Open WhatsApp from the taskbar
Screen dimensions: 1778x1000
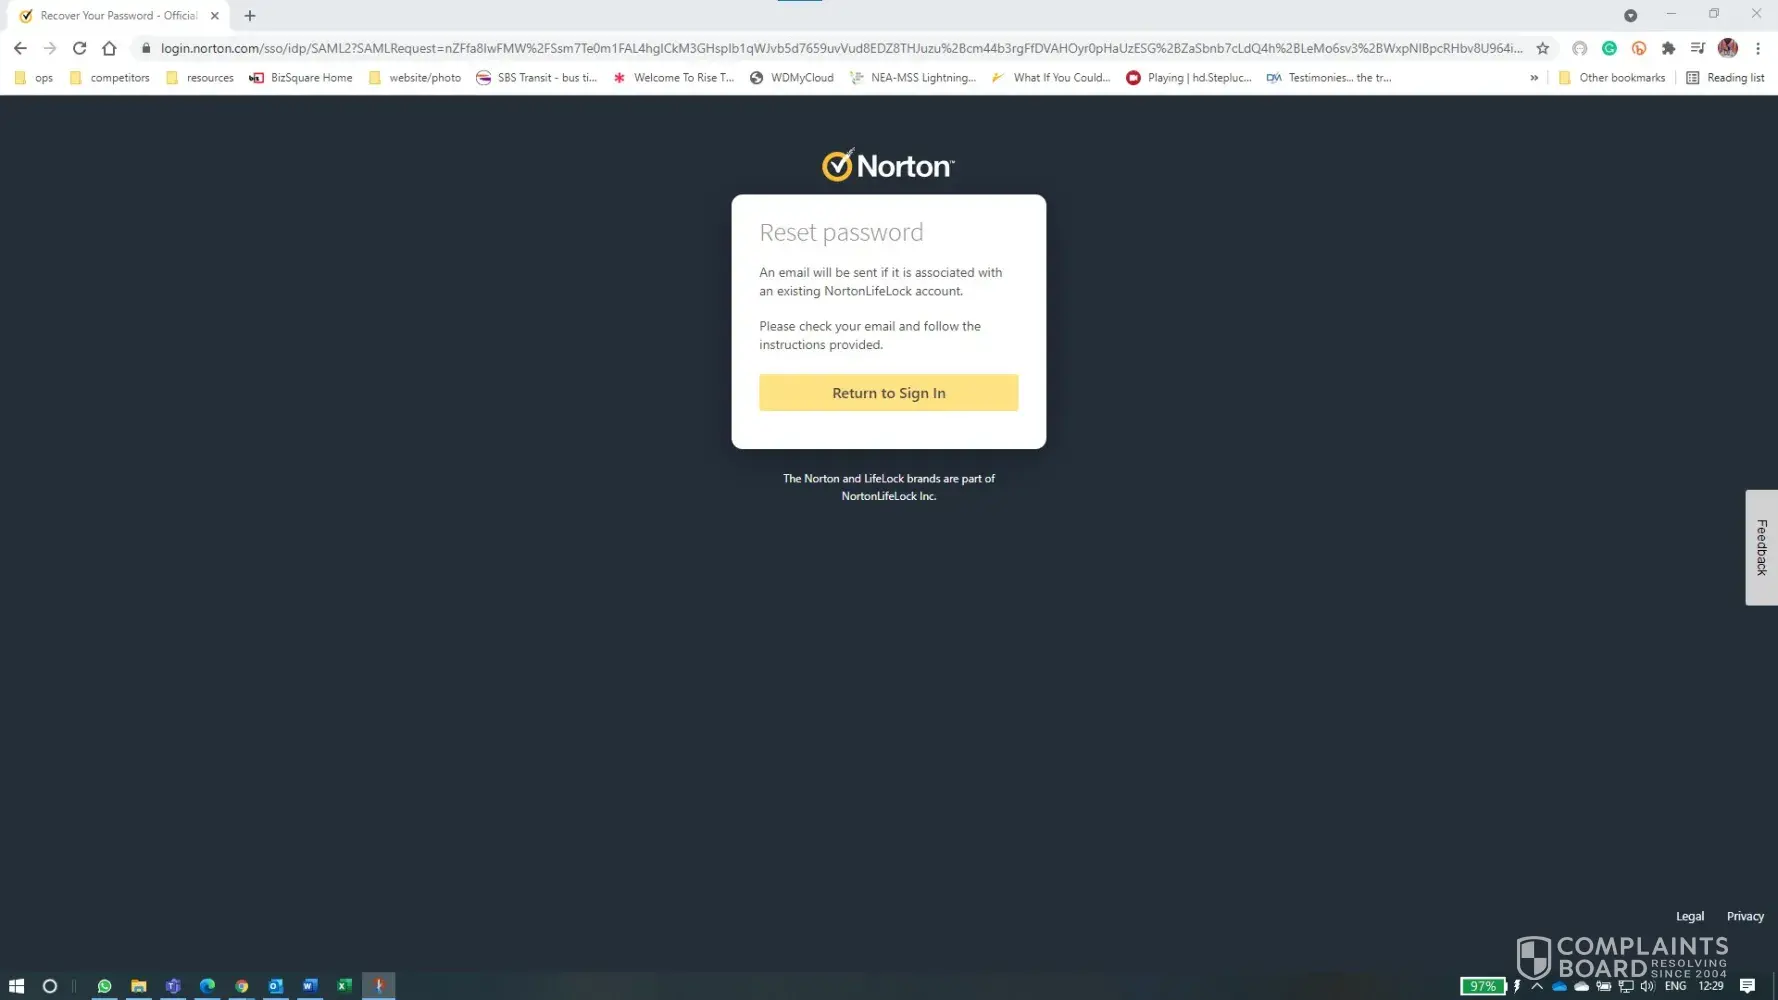point(104,986)
